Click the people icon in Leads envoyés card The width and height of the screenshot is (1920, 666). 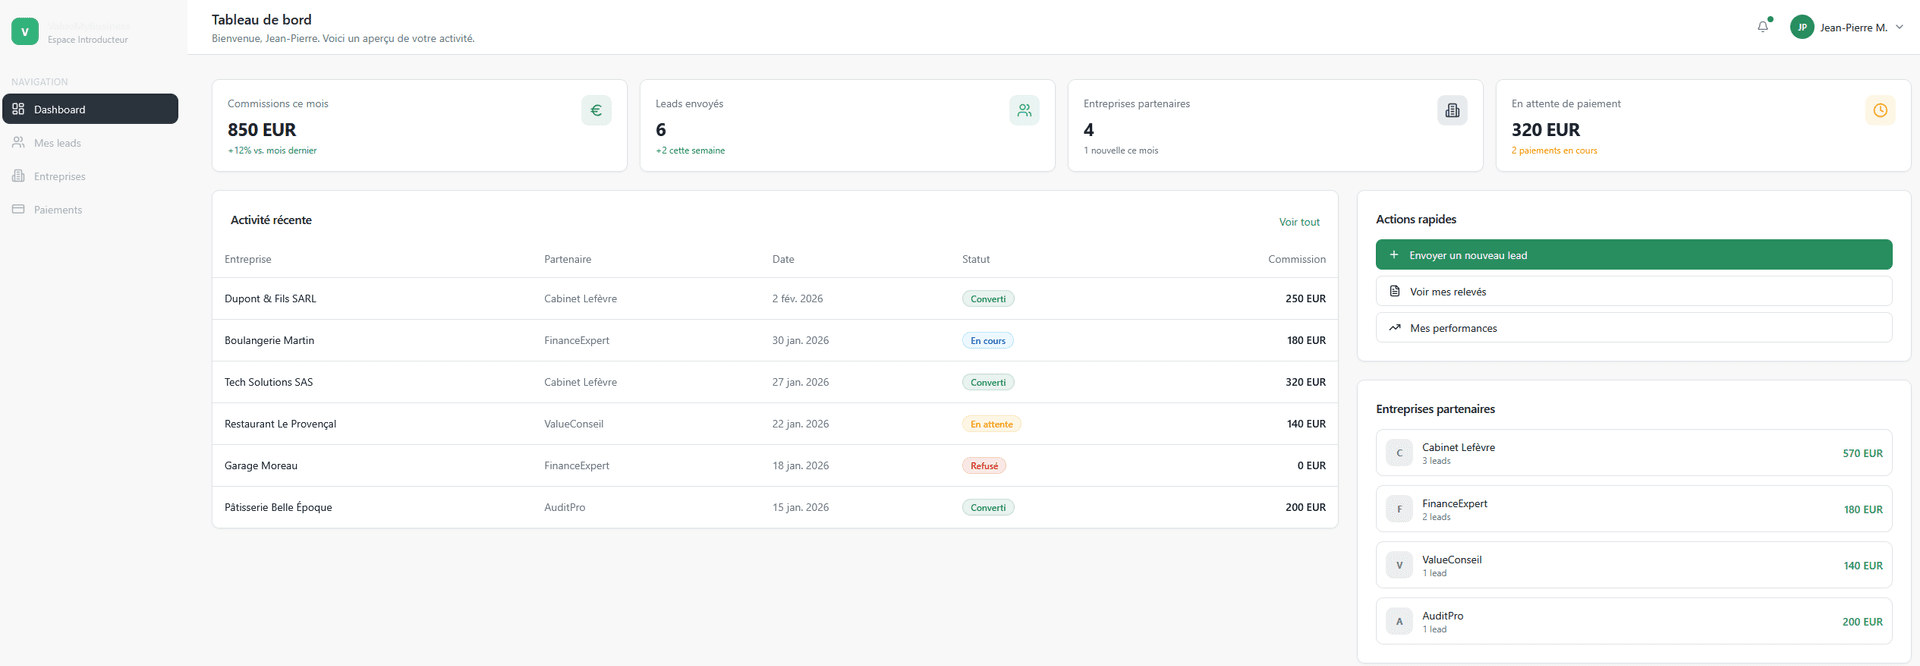point(1024,110)
